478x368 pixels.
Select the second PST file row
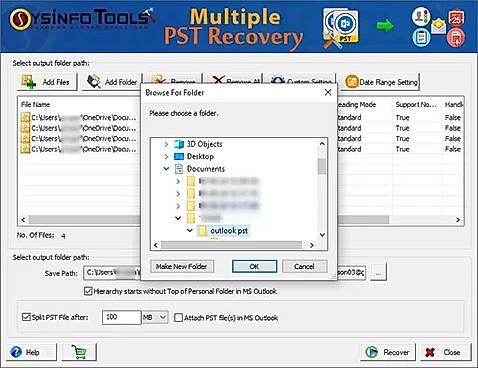(x=78, y=128)
